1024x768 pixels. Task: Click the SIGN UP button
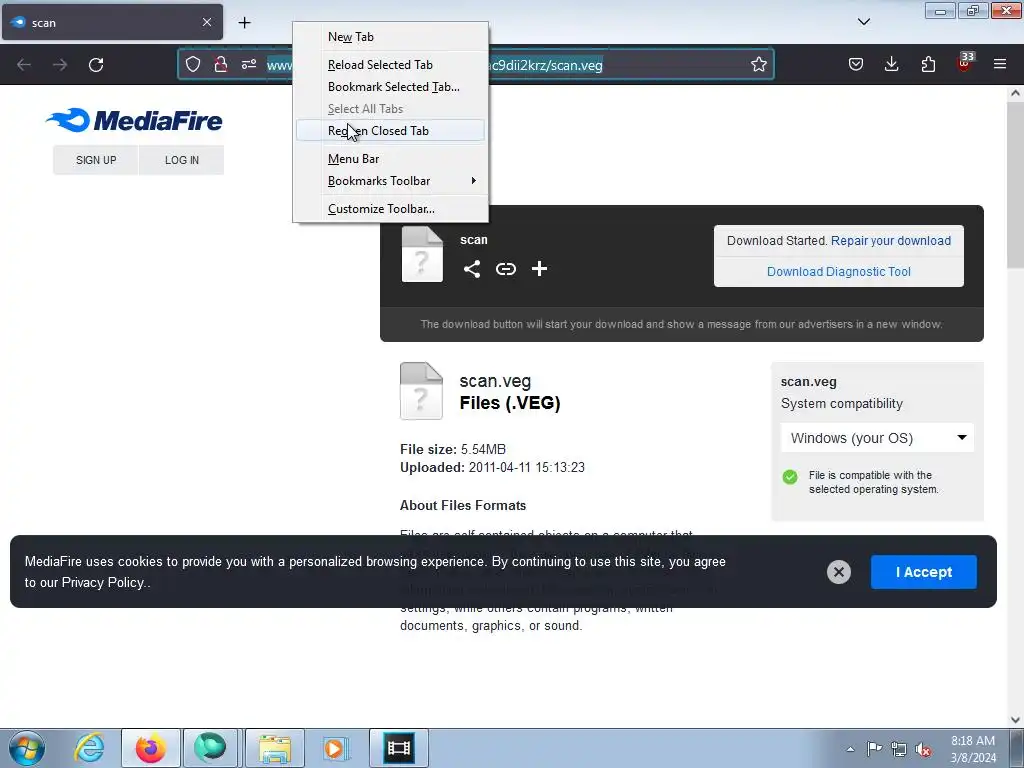(96, 160)
